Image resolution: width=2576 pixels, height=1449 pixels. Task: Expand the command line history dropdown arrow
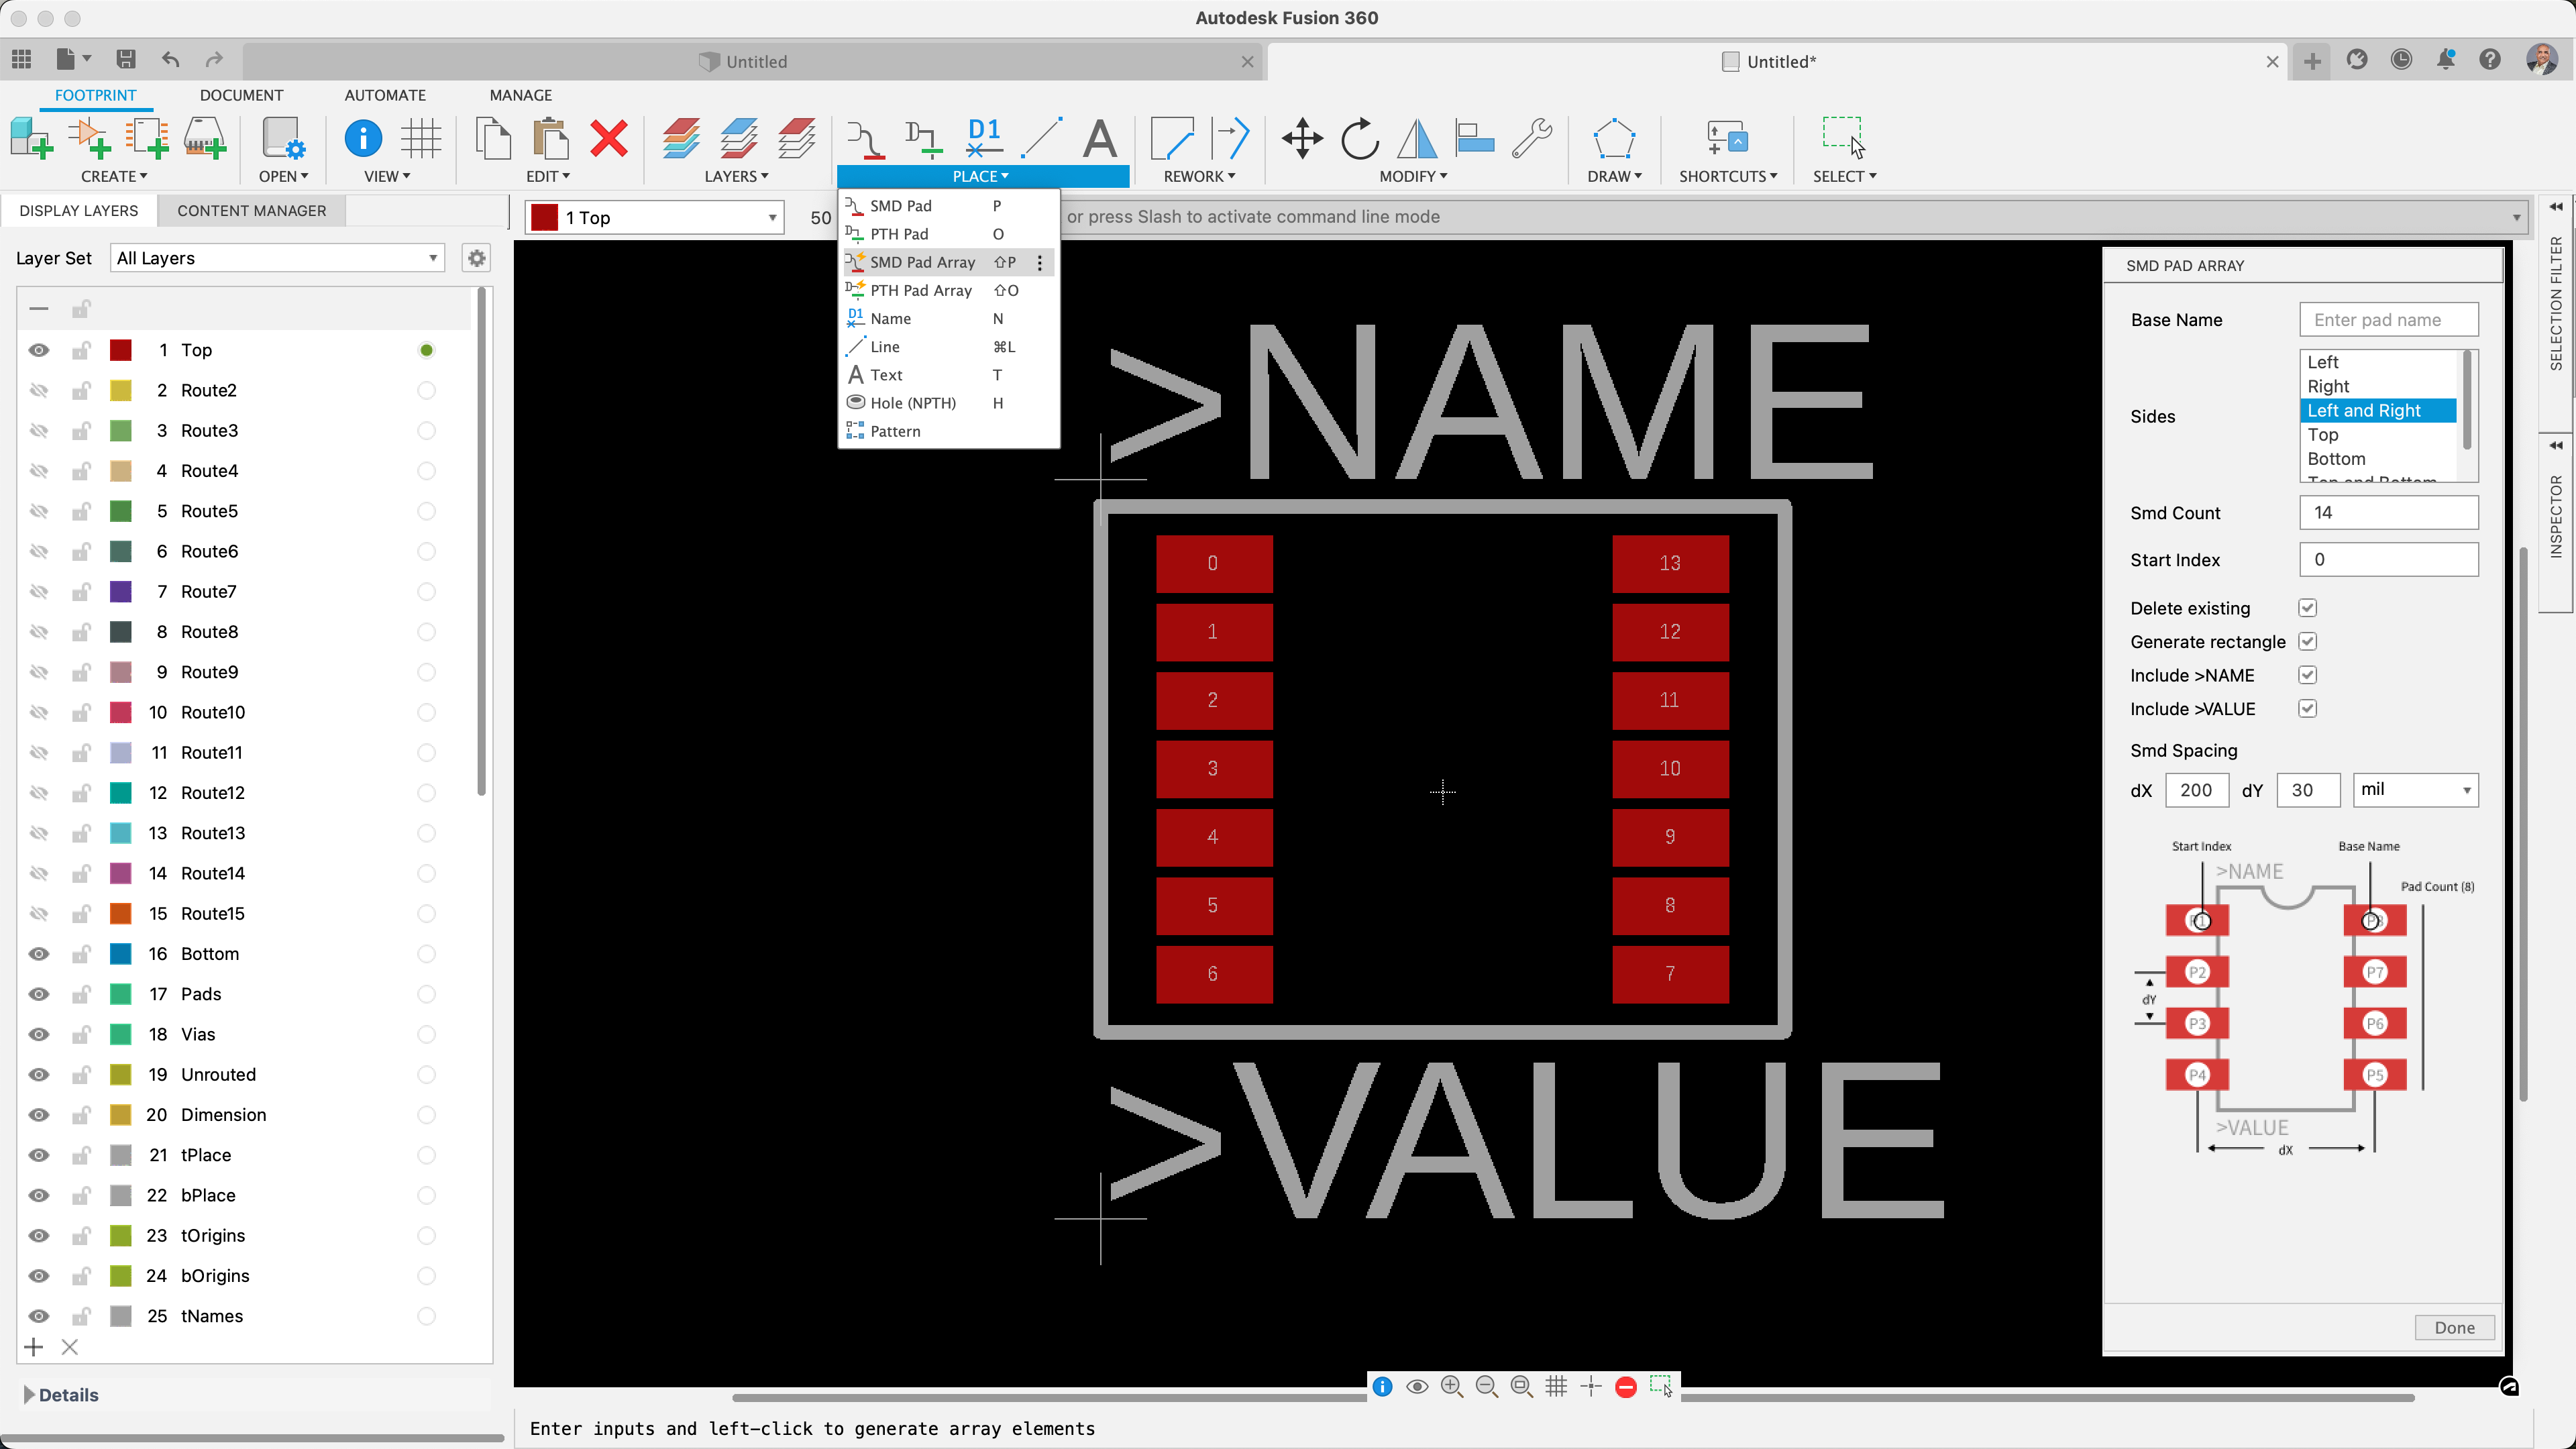pos(2516,217)
